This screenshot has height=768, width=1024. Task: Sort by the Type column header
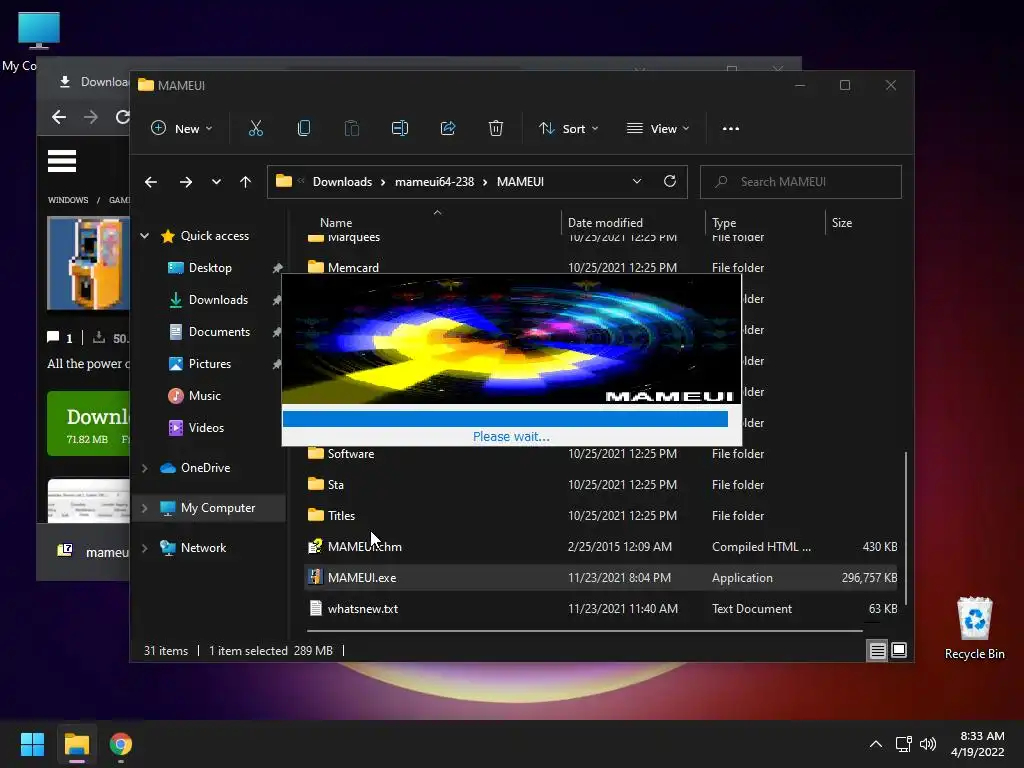724,223
